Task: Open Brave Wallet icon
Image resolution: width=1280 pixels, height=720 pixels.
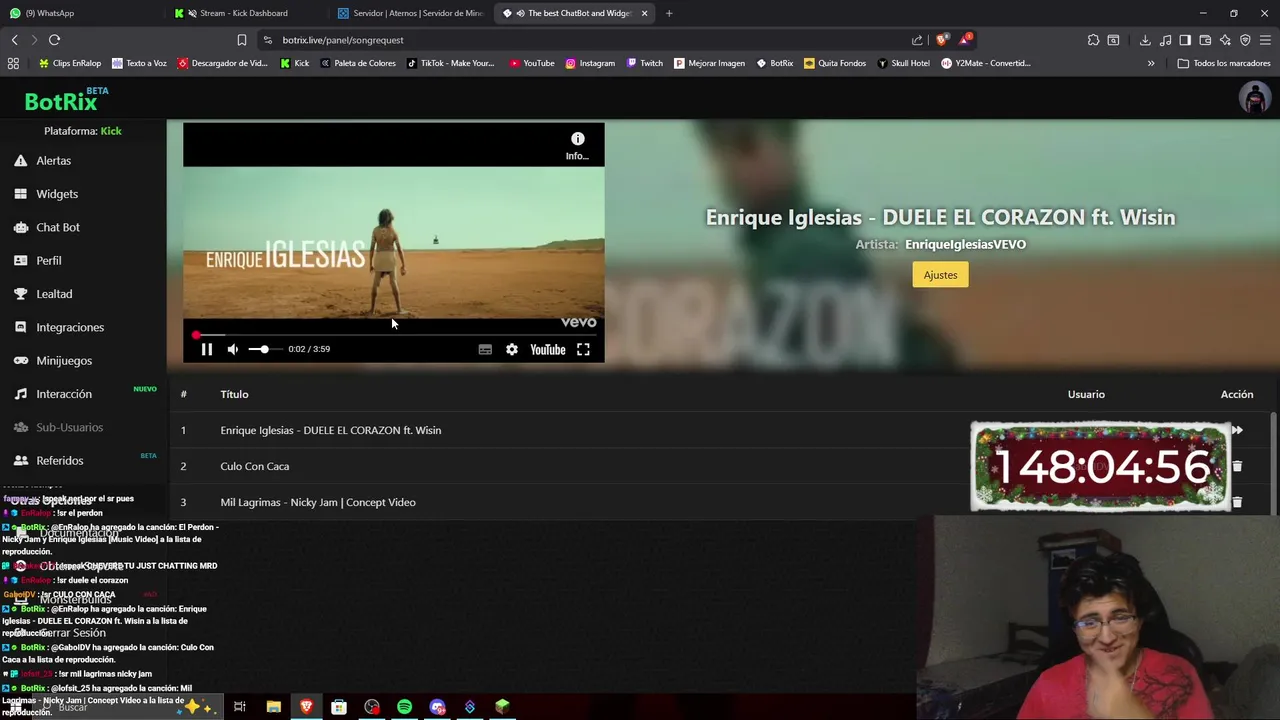Action: (x=1205, y=40)
